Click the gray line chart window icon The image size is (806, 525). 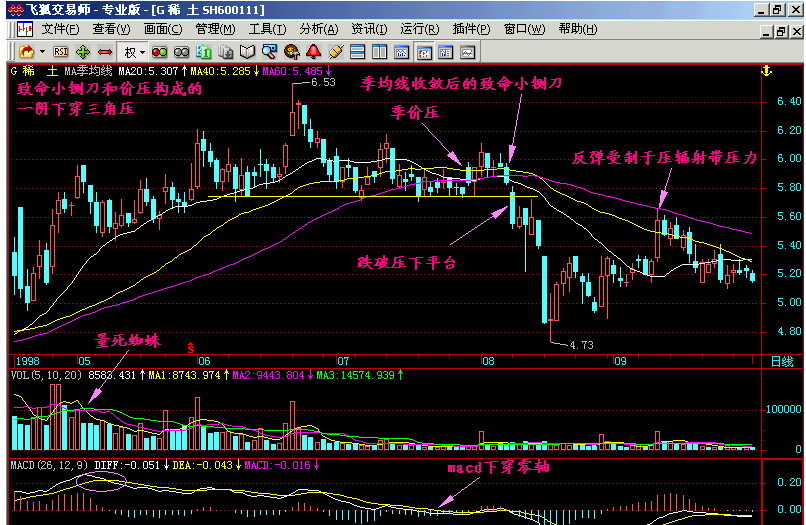[468, 52]
